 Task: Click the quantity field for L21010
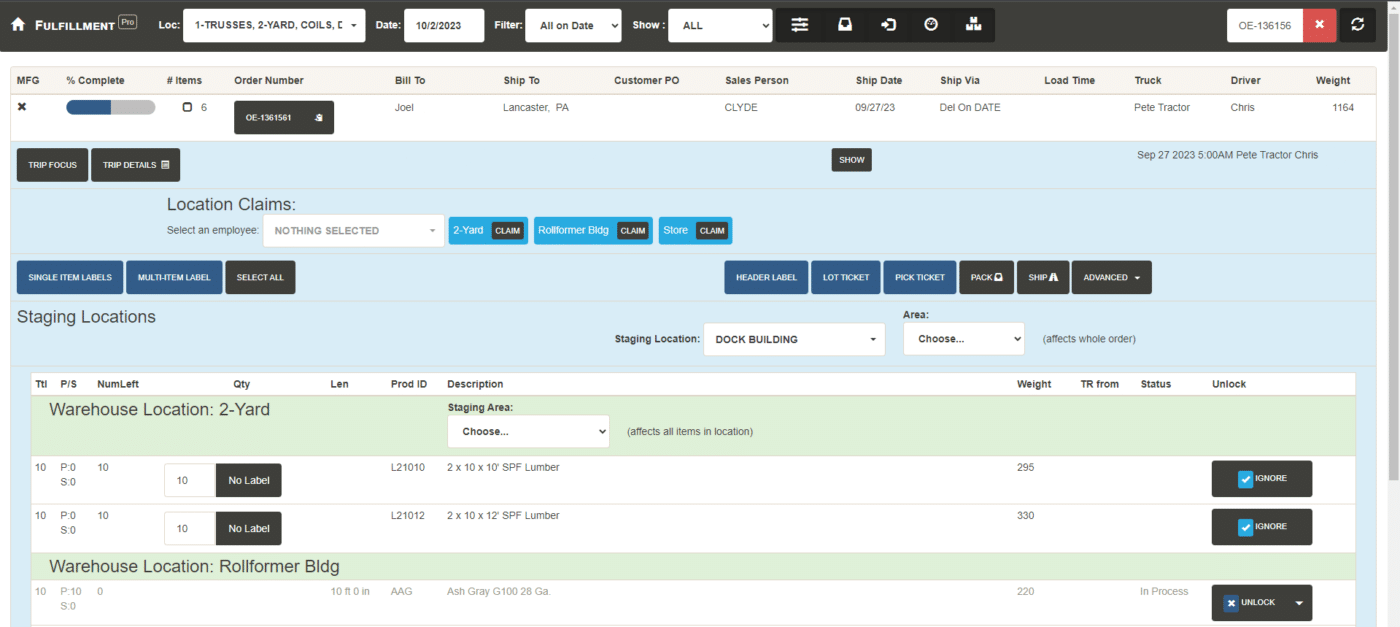point(190,480)
